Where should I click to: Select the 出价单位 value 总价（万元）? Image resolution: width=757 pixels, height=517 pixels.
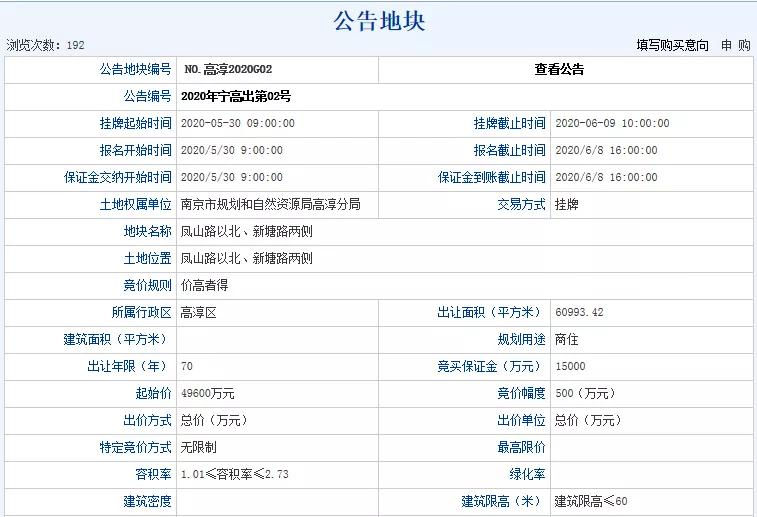(588, 420)
